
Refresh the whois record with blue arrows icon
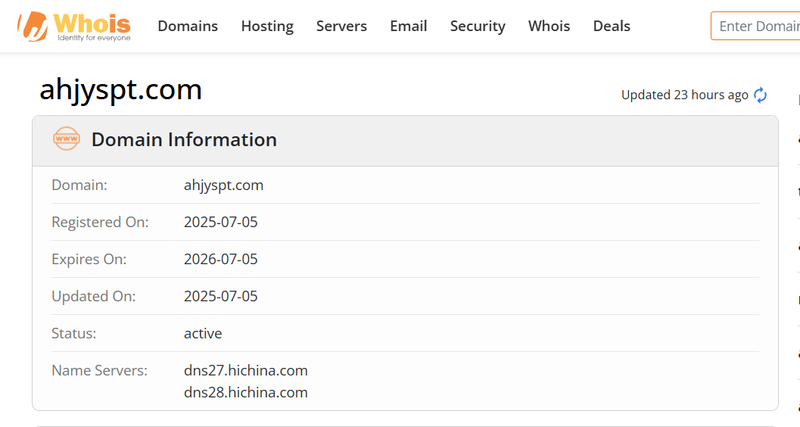(x=760, y=95)
